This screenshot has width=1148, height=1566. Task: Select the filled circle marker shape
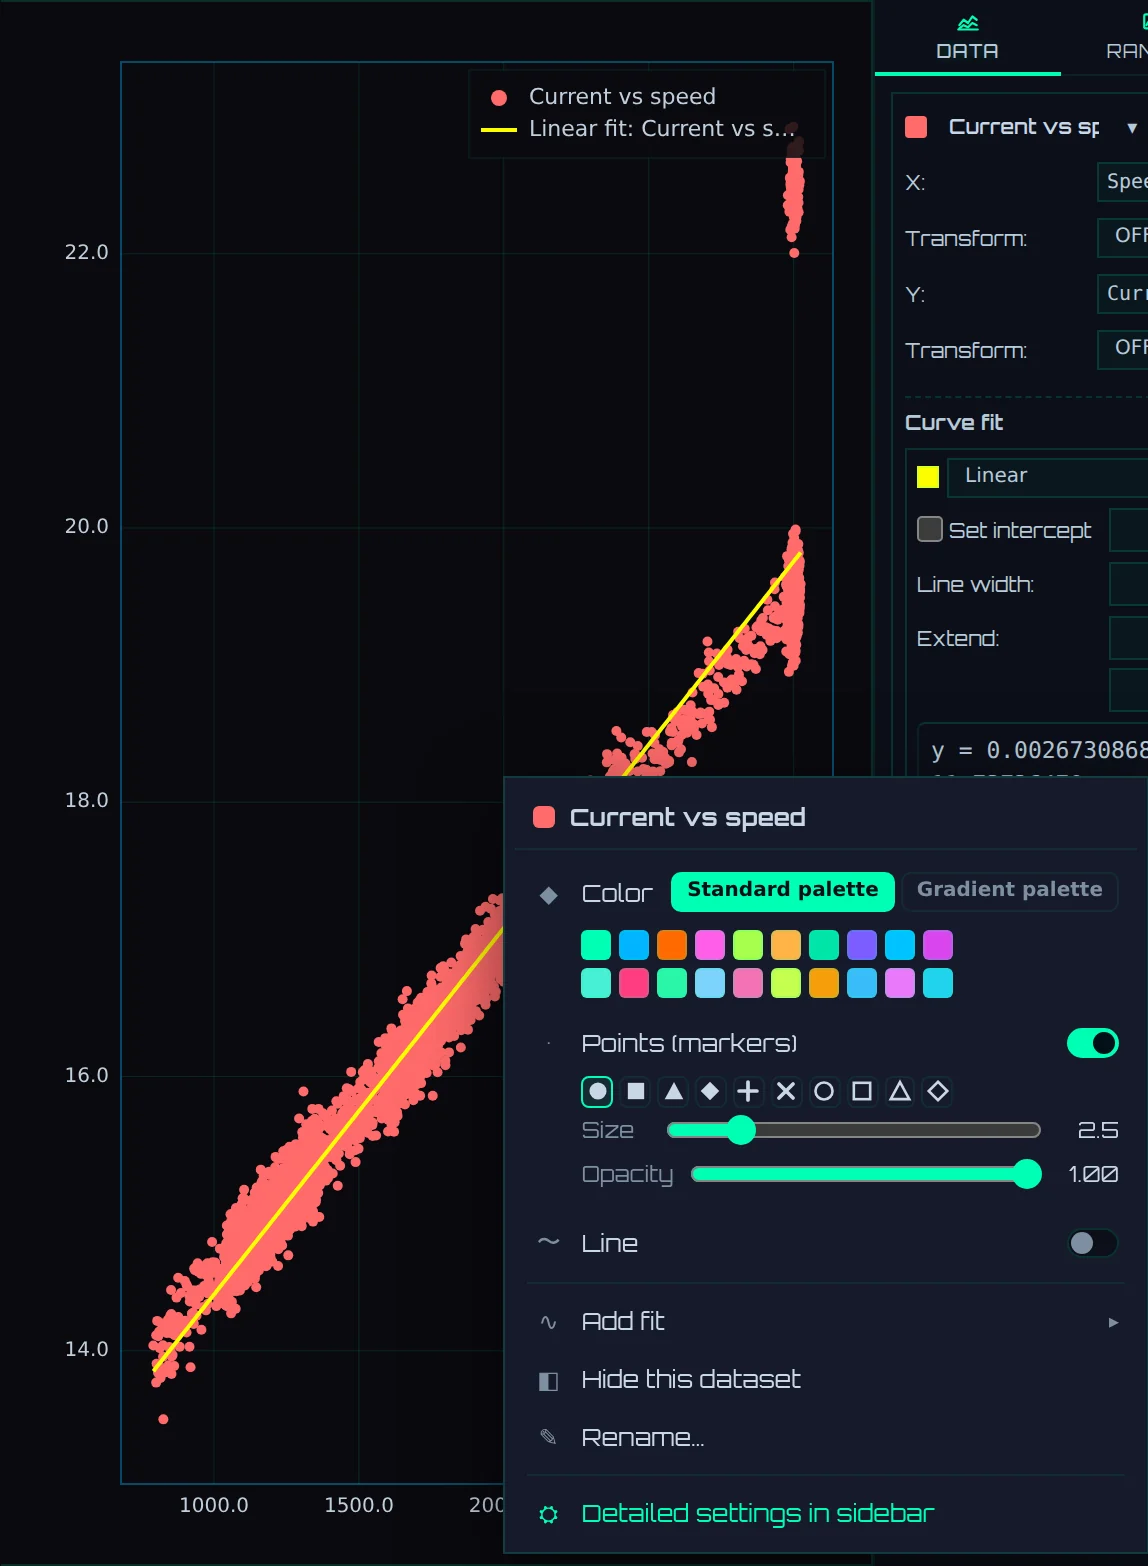click(x=597, y=1091)
